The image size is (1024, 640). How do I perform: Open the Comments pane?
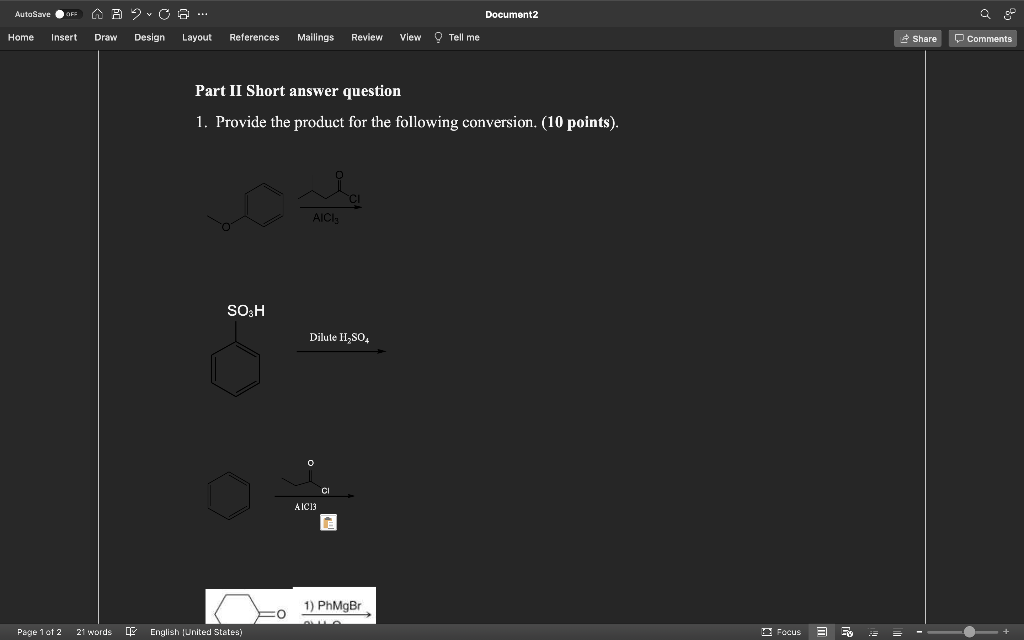click(x=981, y=38)
